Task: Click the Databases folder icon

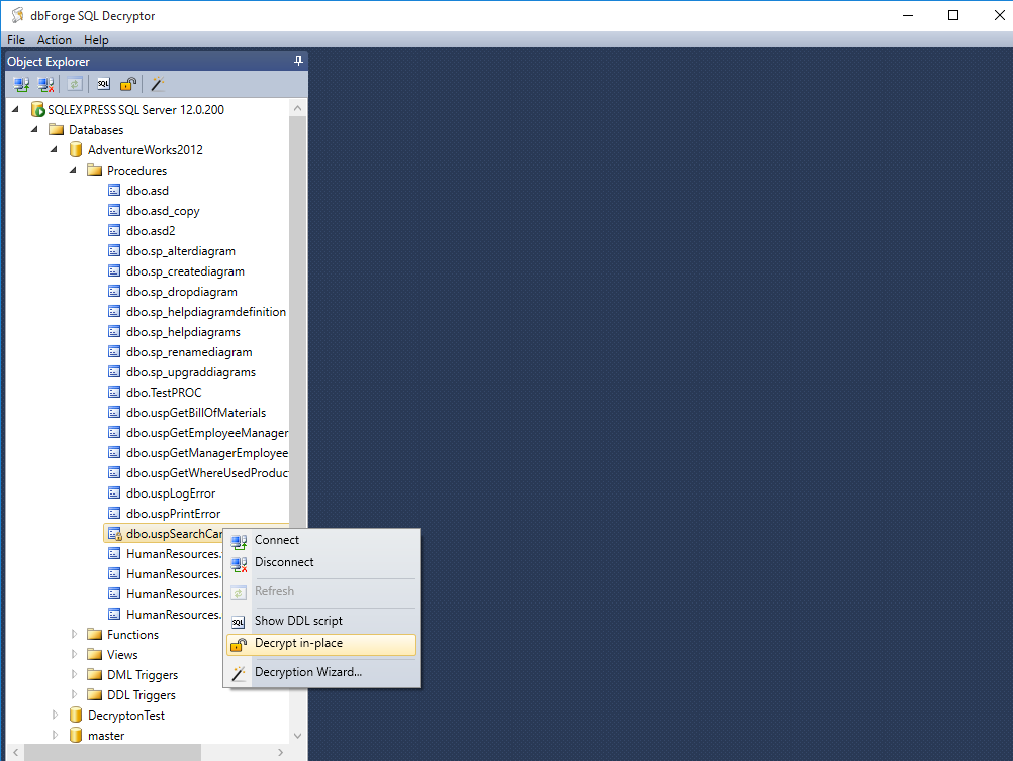Action: pos(57,129)
